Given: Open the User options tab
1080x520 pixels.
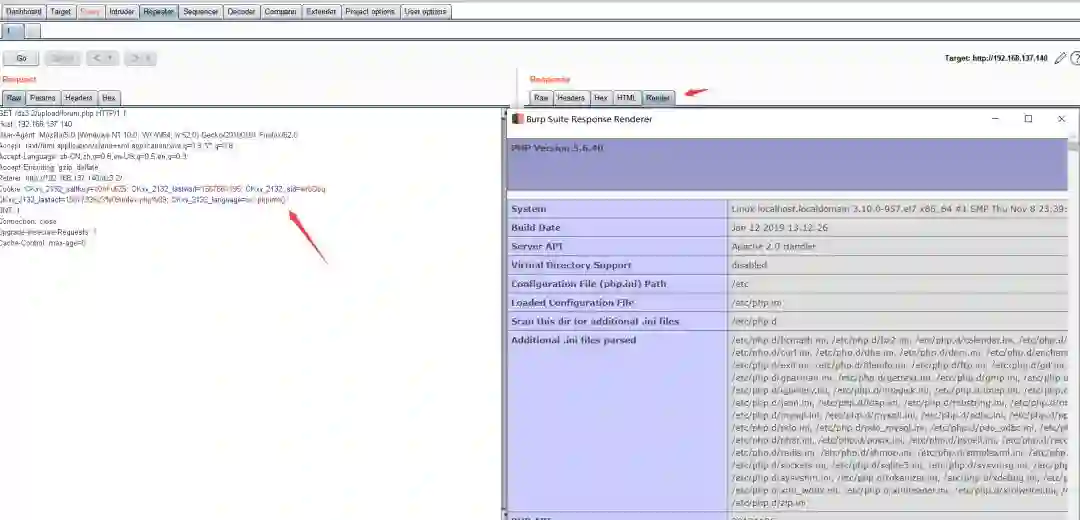Looking at the screenshot, I should 426,12.
